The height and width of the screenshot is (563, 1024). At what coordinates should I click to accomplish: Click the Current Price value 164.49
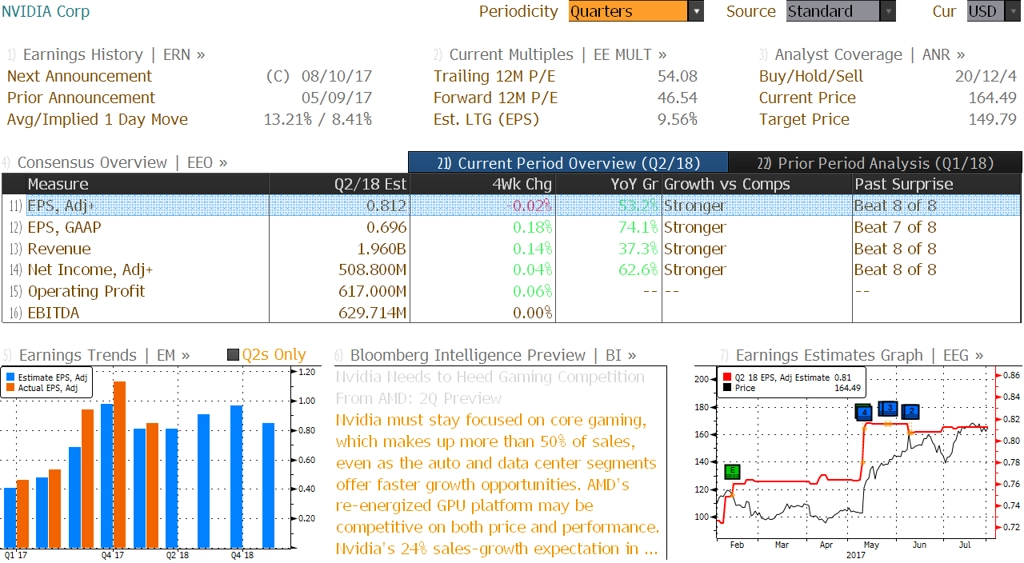993,98
